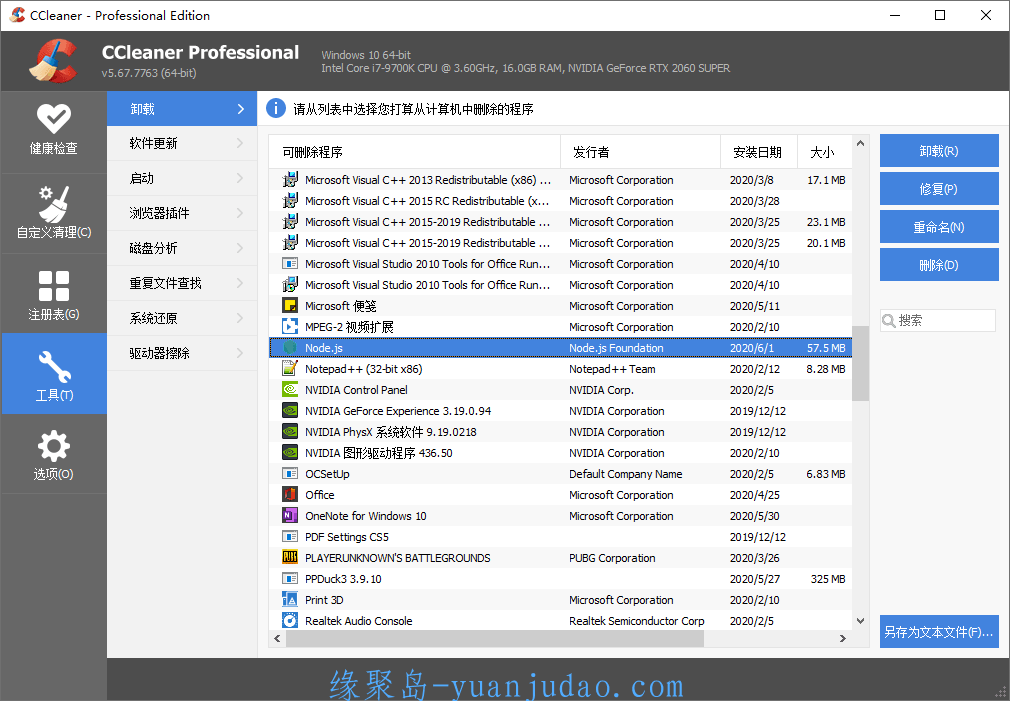Click the horizontal scroll right arrow
This screenshot has width=1010, height=701.
pyautogui.click(x=843, y=639)
